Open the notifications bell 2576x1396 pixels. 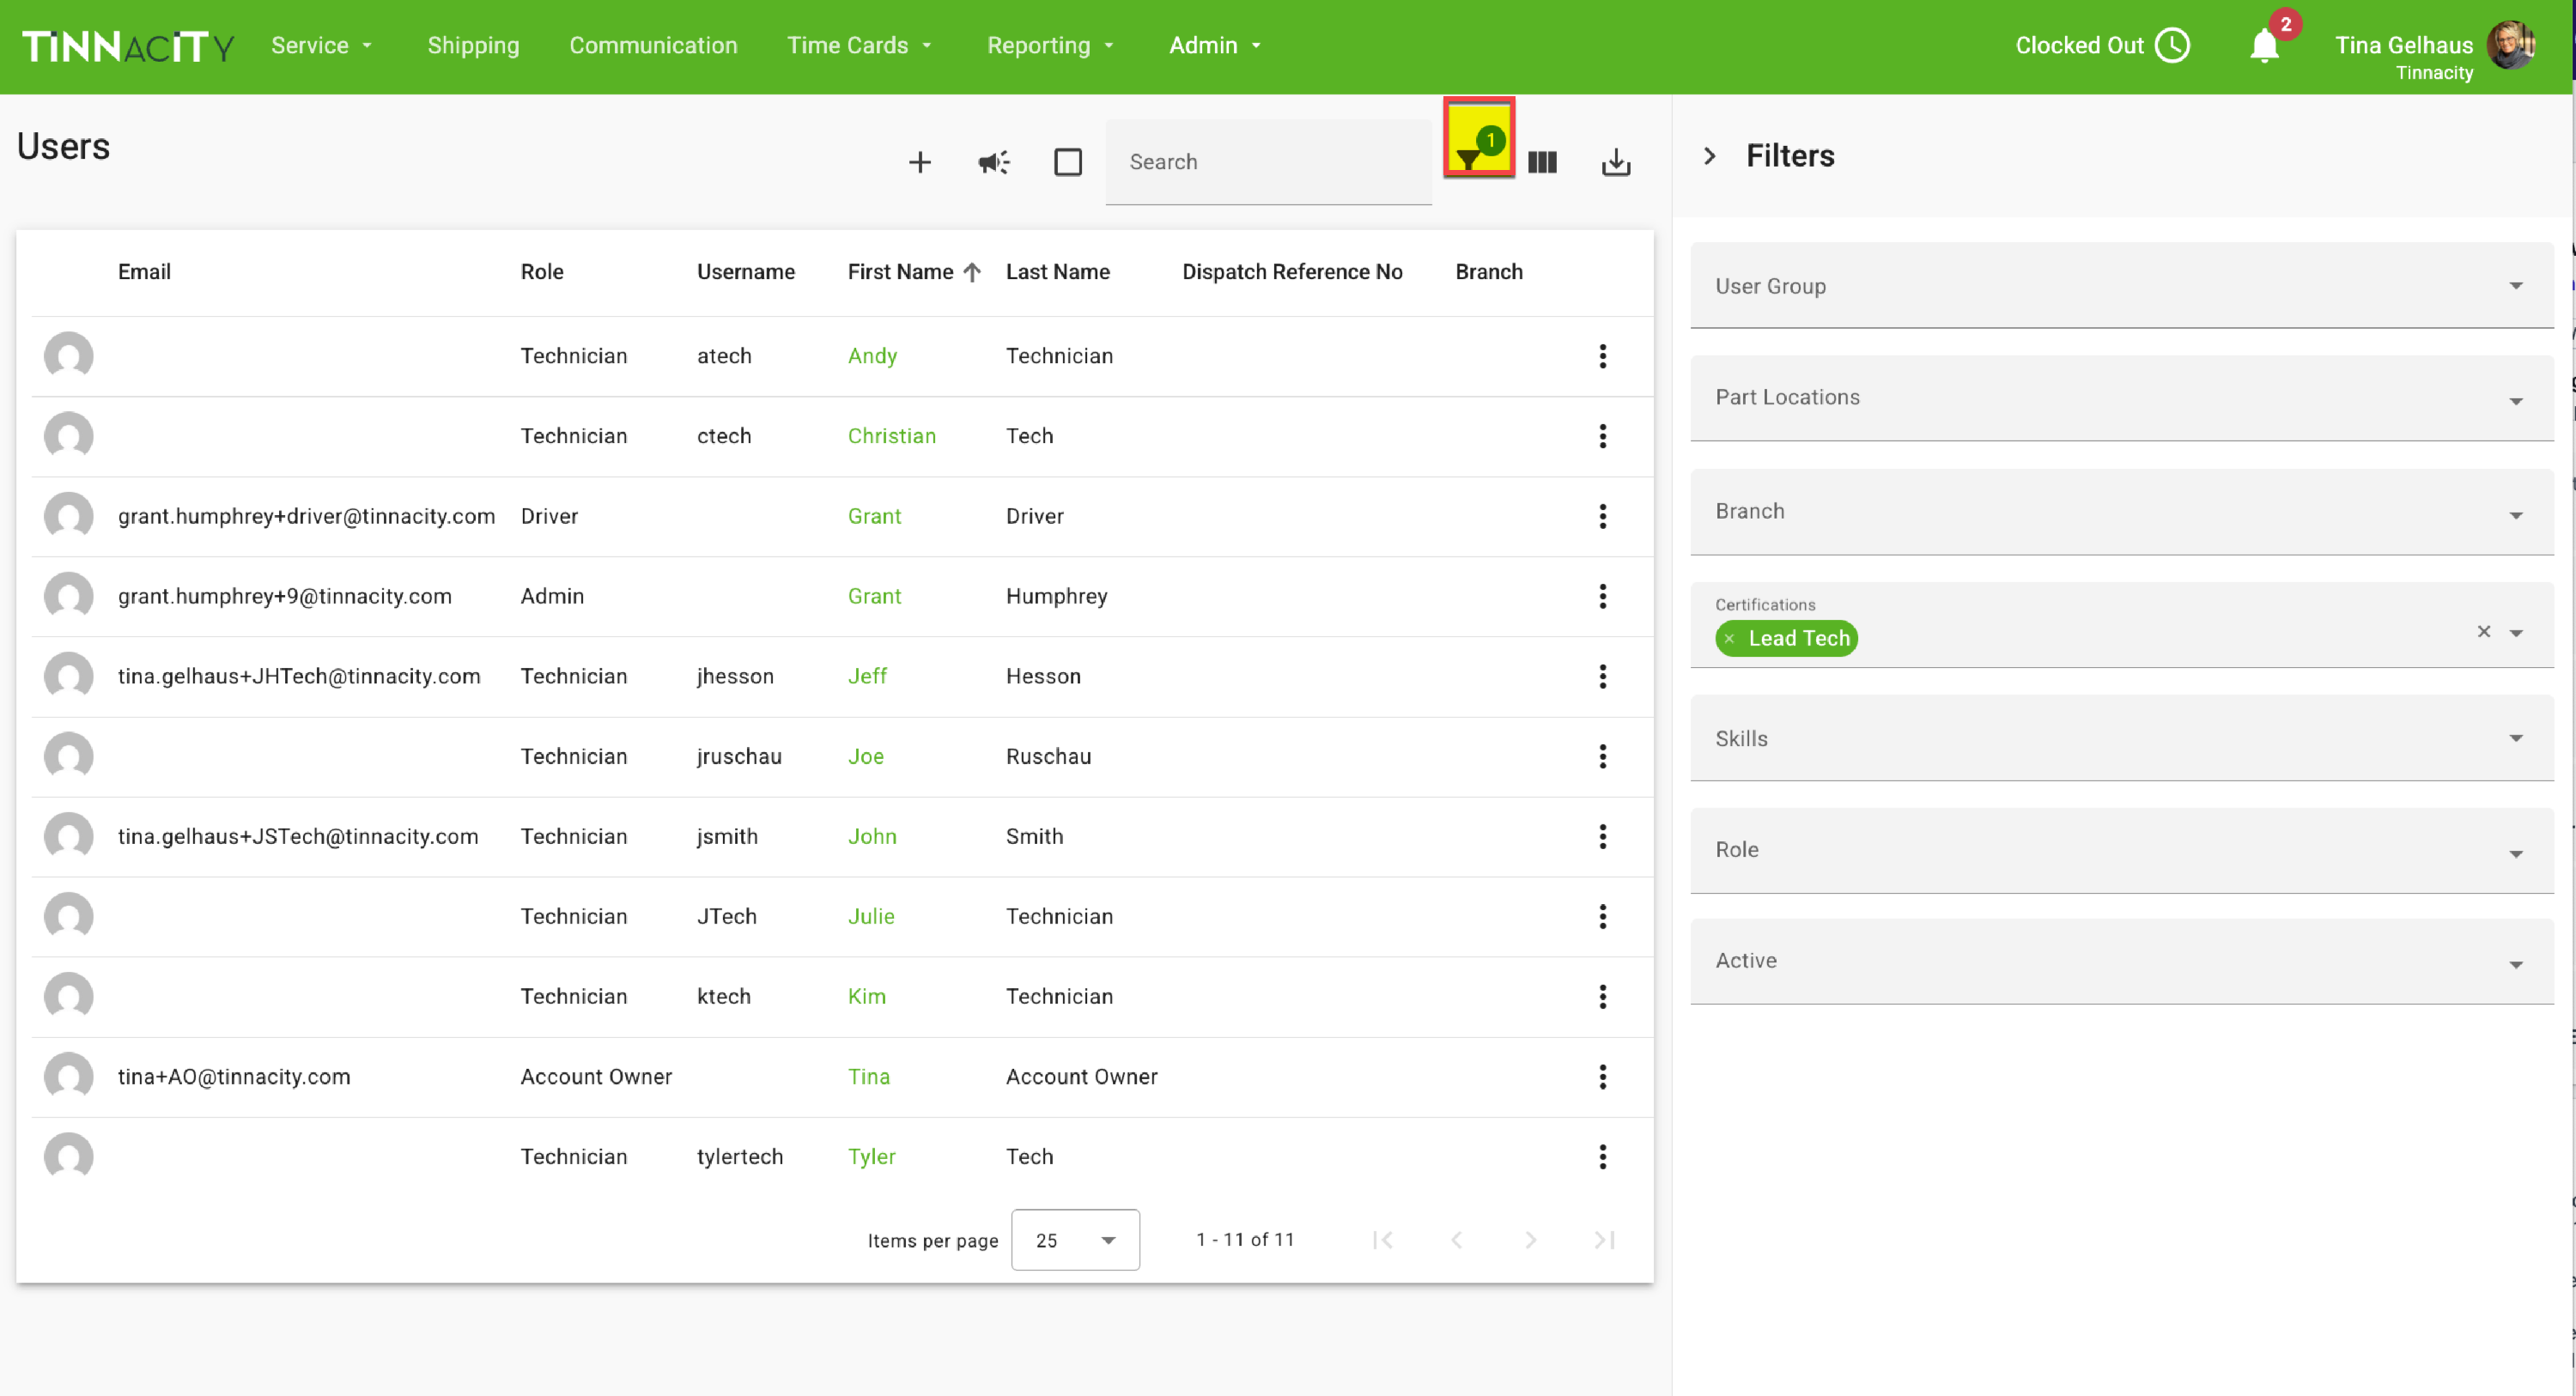tap(2264, 46)
